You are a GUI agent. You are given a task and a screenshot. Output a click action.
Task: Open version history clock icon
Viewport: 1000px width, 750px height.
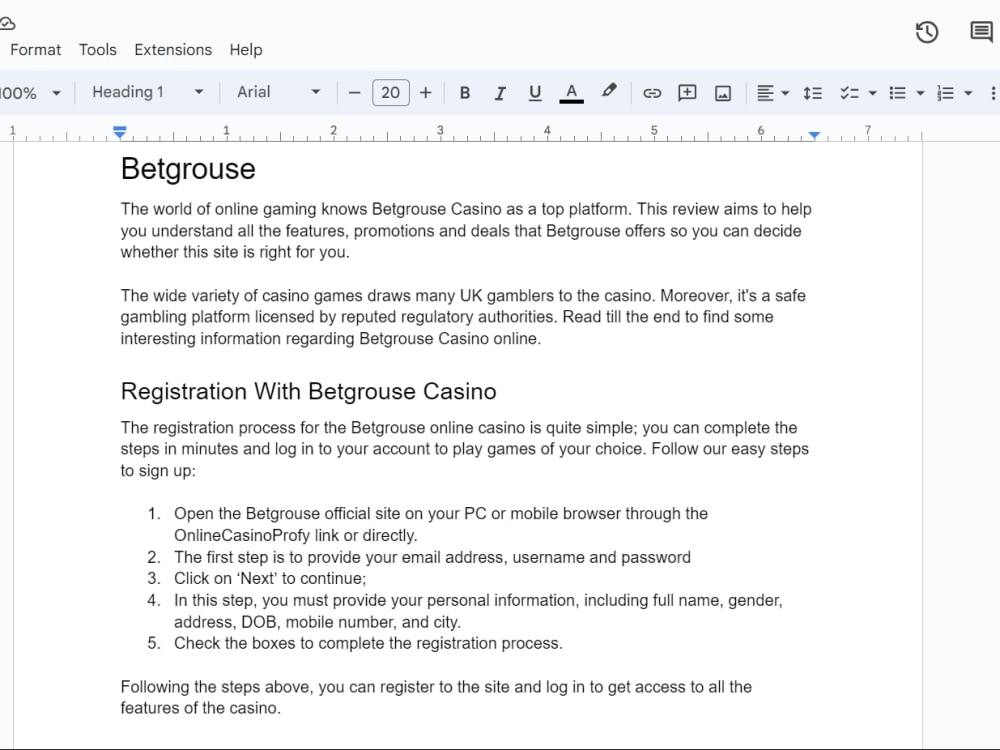point(927,32)
